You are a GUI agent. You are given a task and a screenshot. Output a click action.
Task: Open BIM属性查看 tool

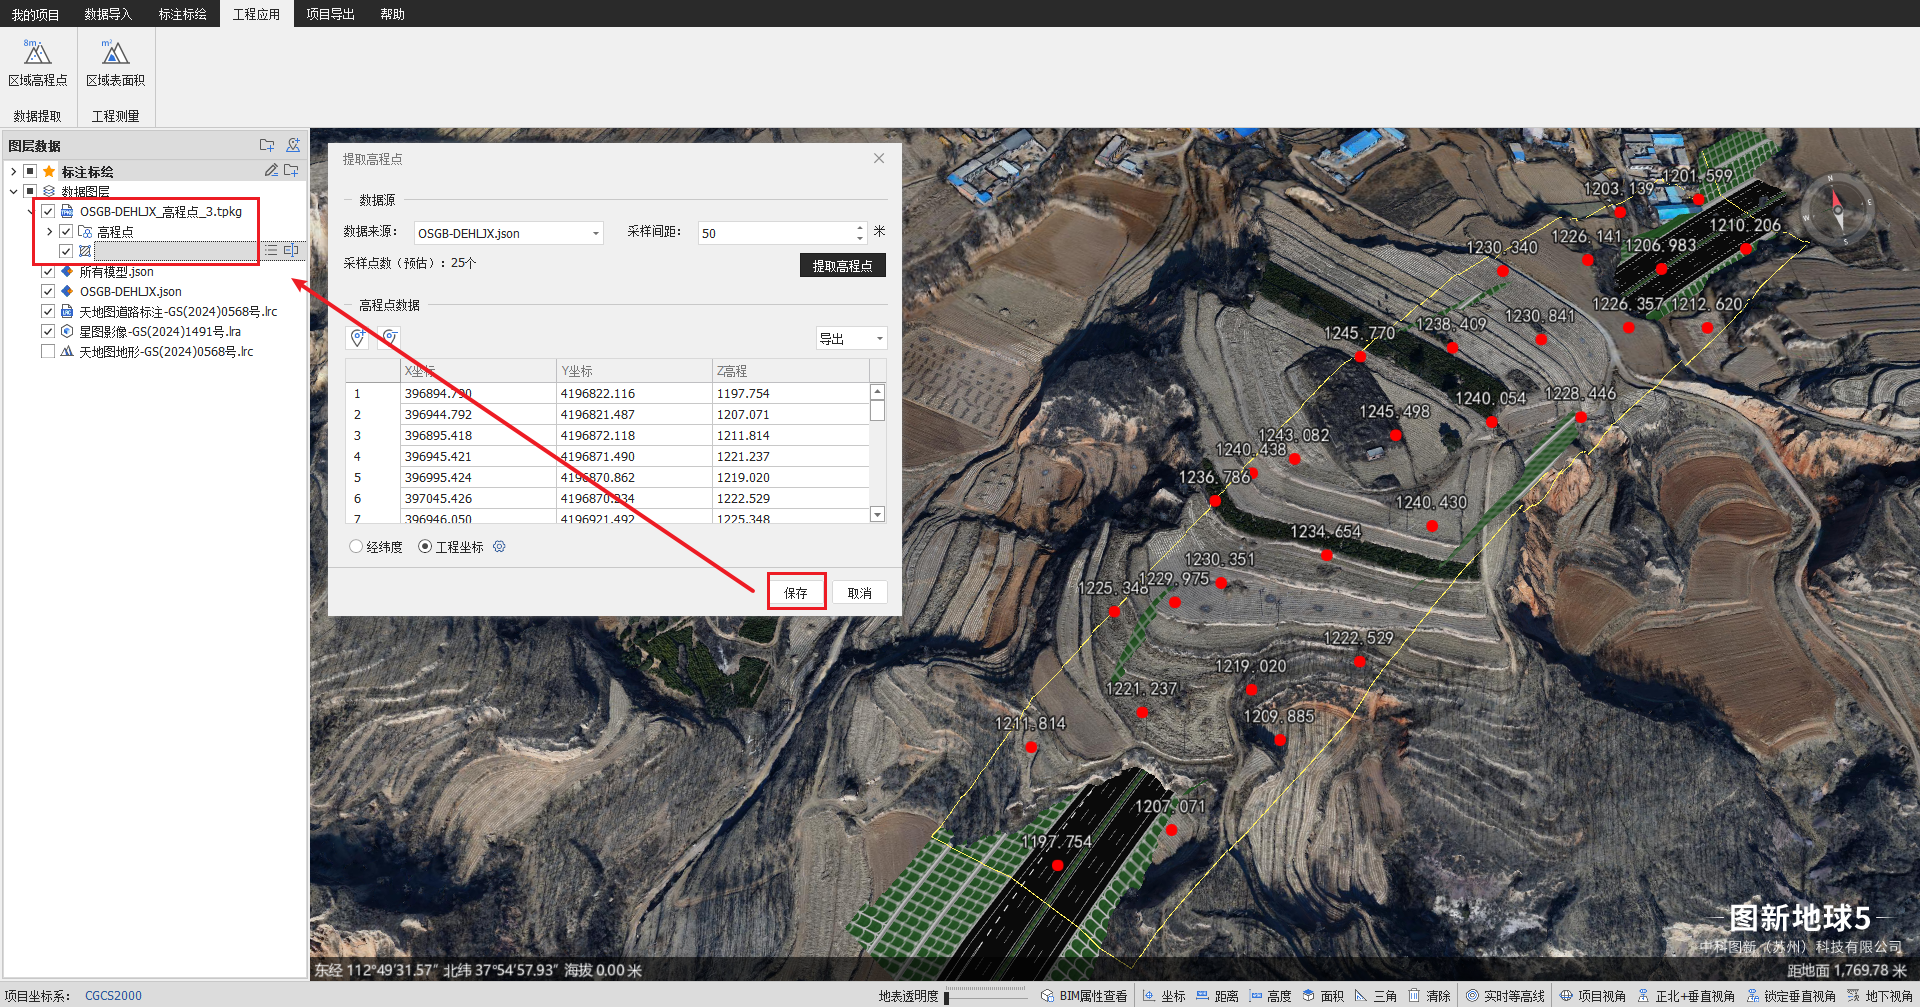pos(1084,996)
